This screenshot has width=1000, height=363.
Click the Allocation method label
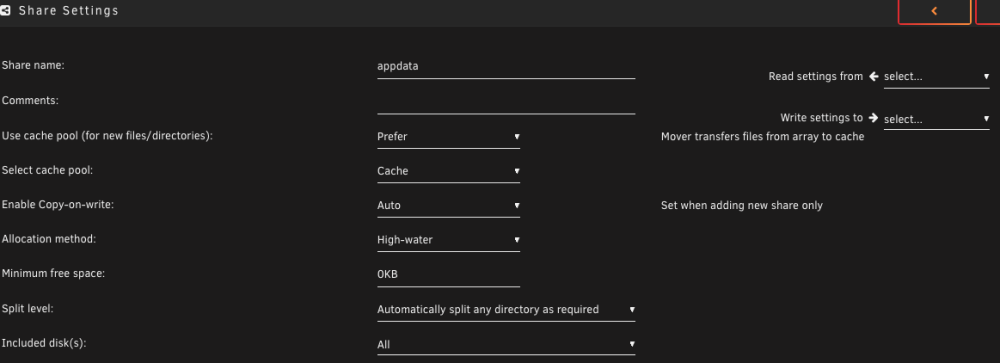point(49,239)
